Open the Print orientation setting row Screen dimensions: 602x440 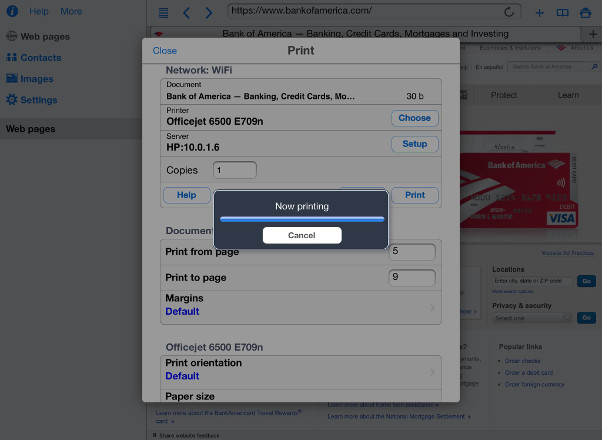coord(301,372)
